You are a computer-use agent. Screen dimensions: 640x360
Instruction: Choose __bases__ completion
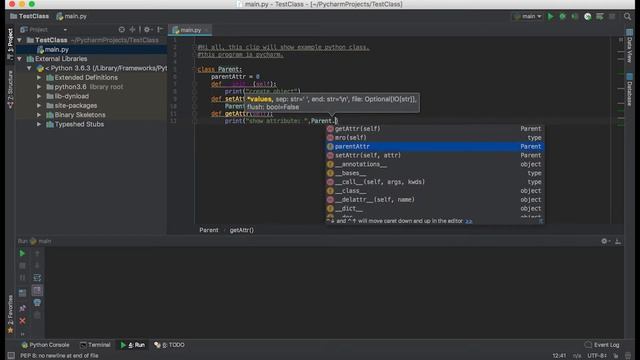pyautogui.click(x=435, y=173)
